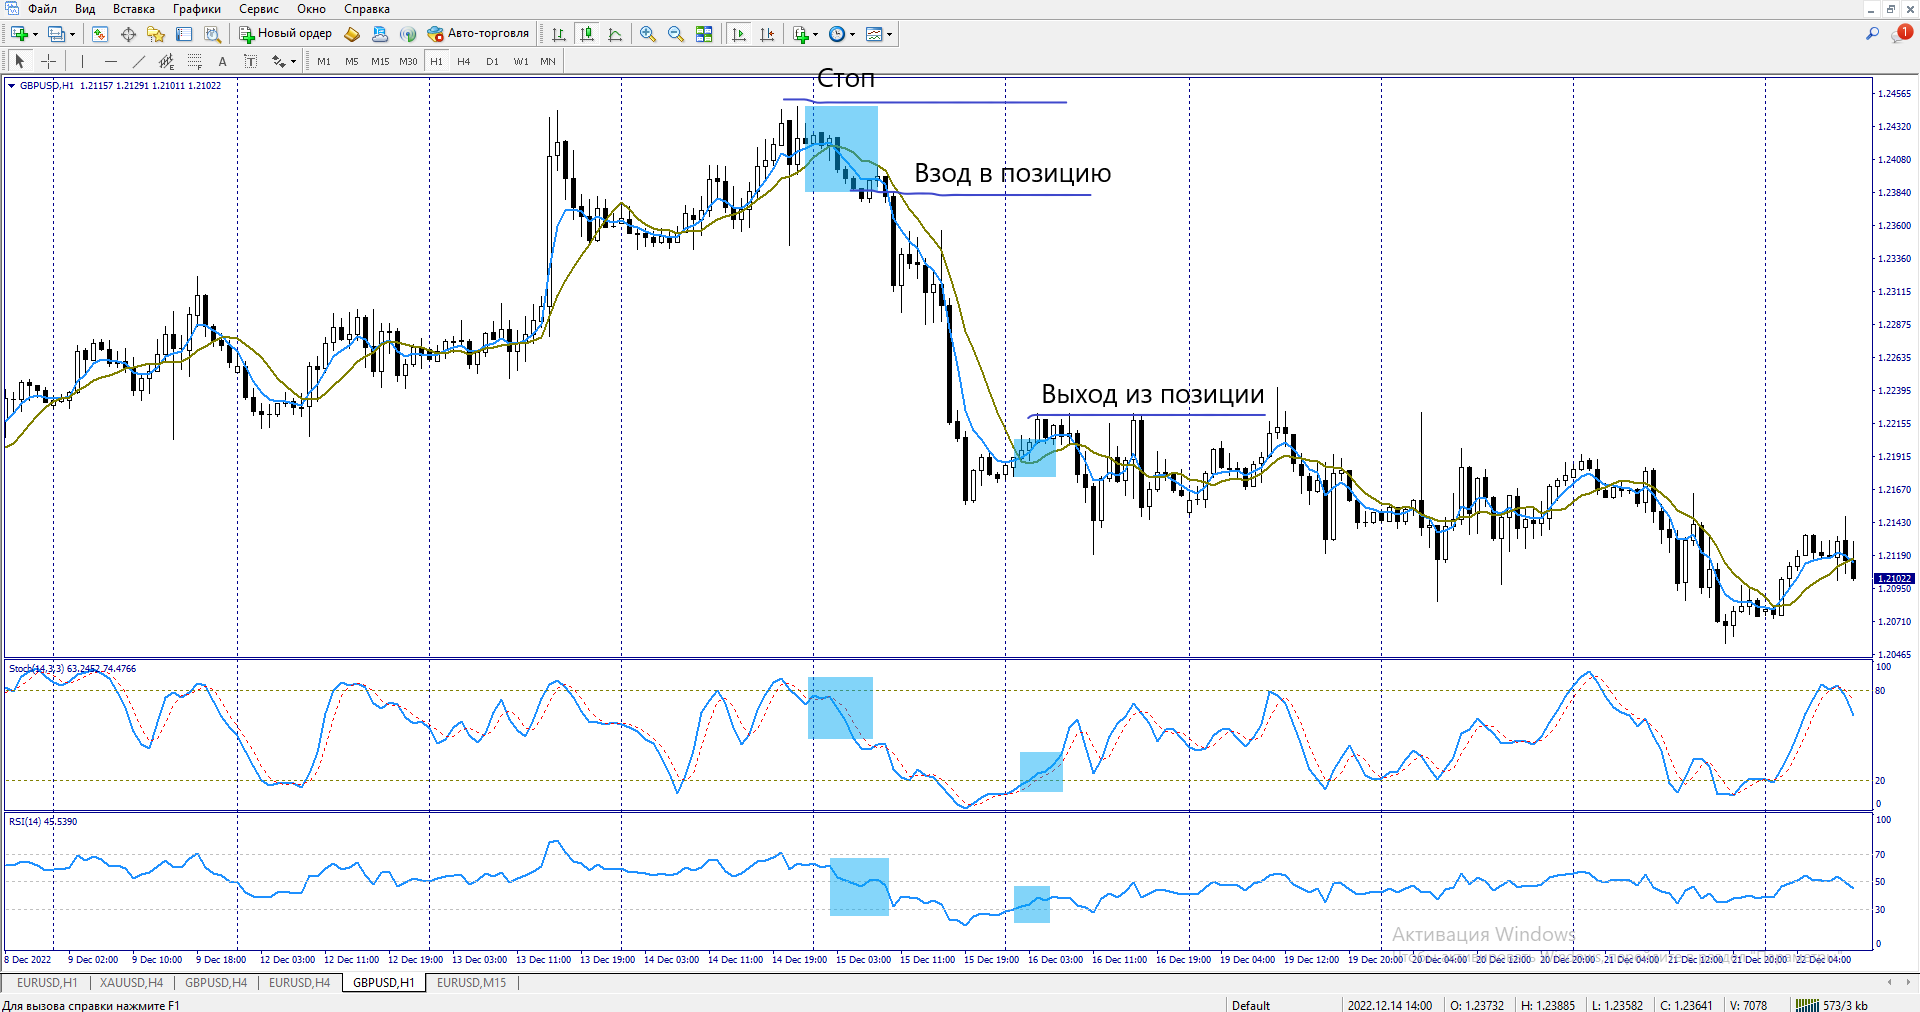Open the search magnifier icon
This screenshot has width=1920, height=1012.
point(1872,34)
